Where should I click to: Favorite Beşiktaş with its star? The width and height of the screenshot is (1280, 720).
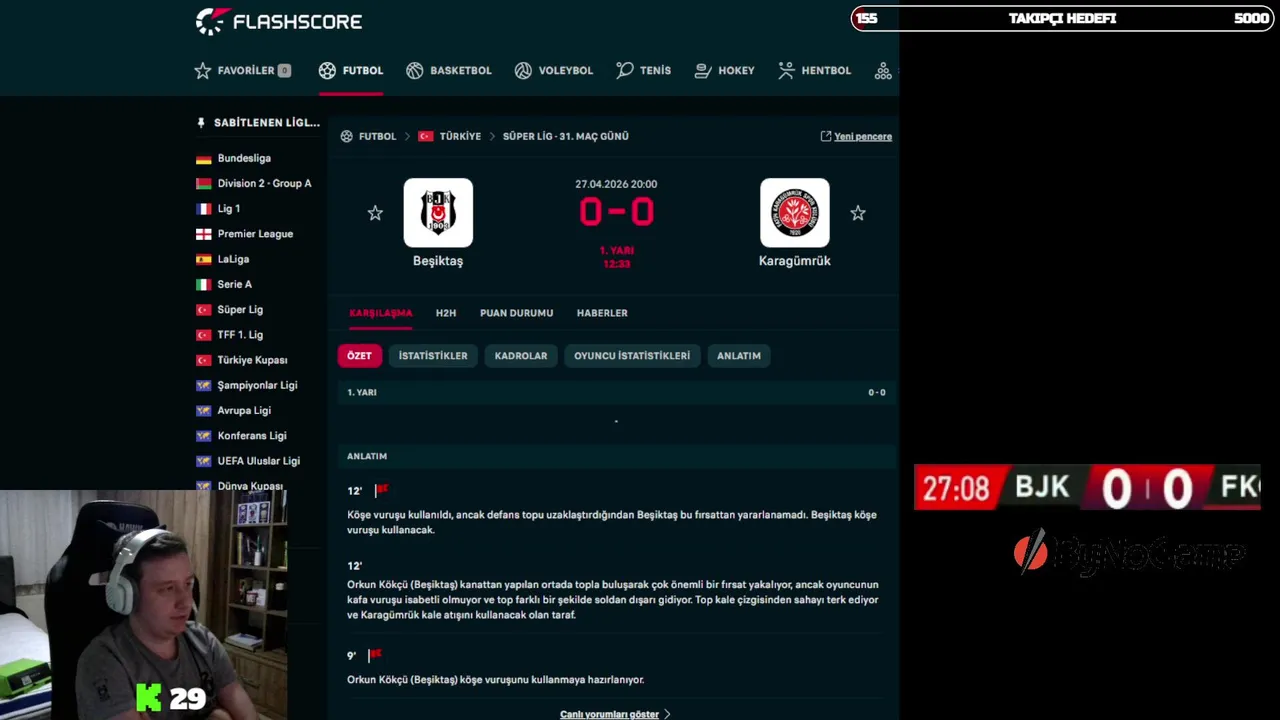pos(375,213)
